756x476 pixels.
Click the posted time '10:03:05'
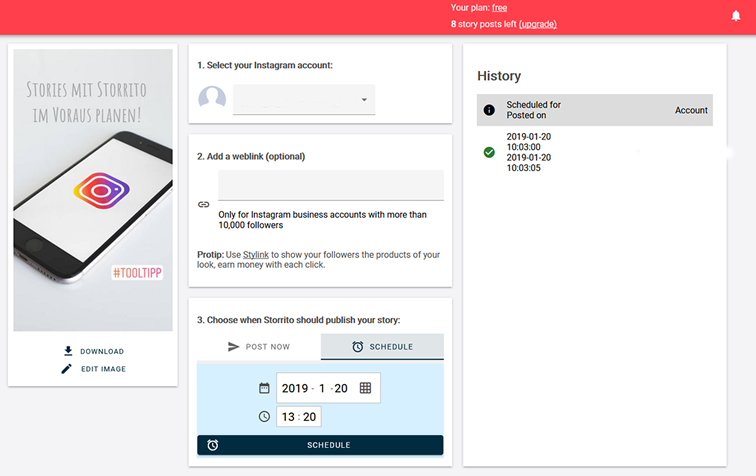pos(523,168)
